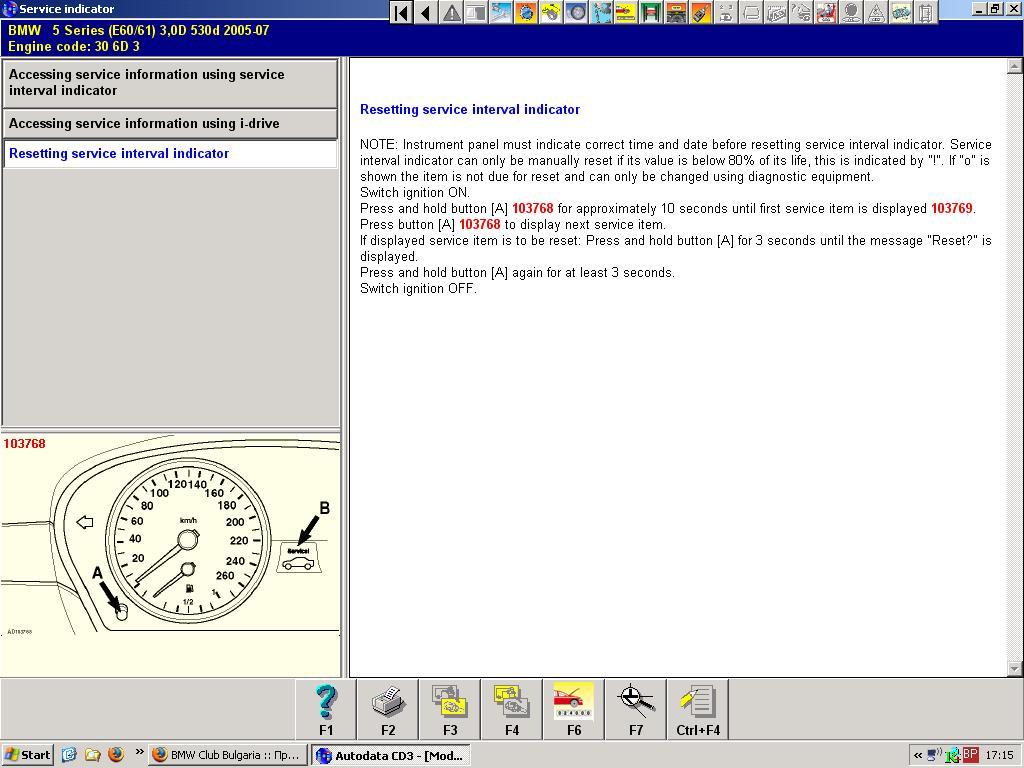Open 'Accessing service information using service interval indicator'
This screenshot has width=1024, height=768.
pyautogui.click(x=170, y=83)
